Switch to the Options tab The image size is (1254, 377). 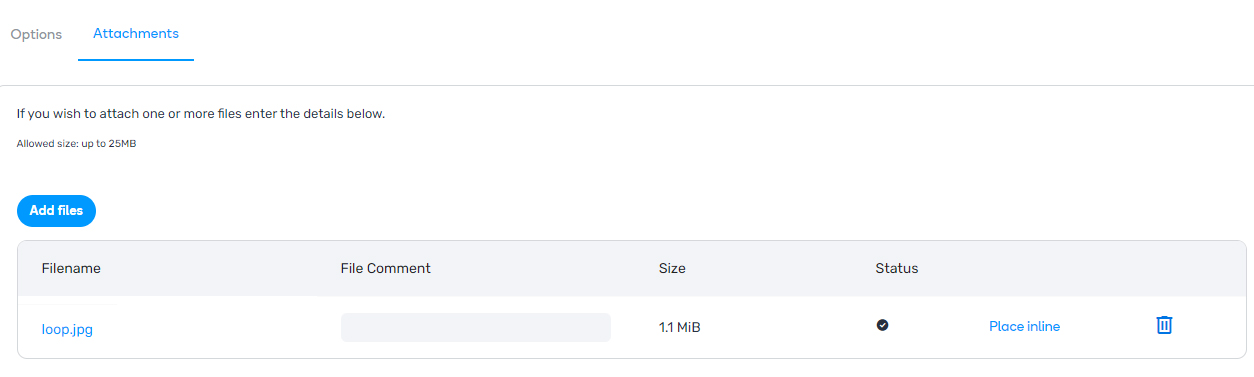[x=36, y=34]
